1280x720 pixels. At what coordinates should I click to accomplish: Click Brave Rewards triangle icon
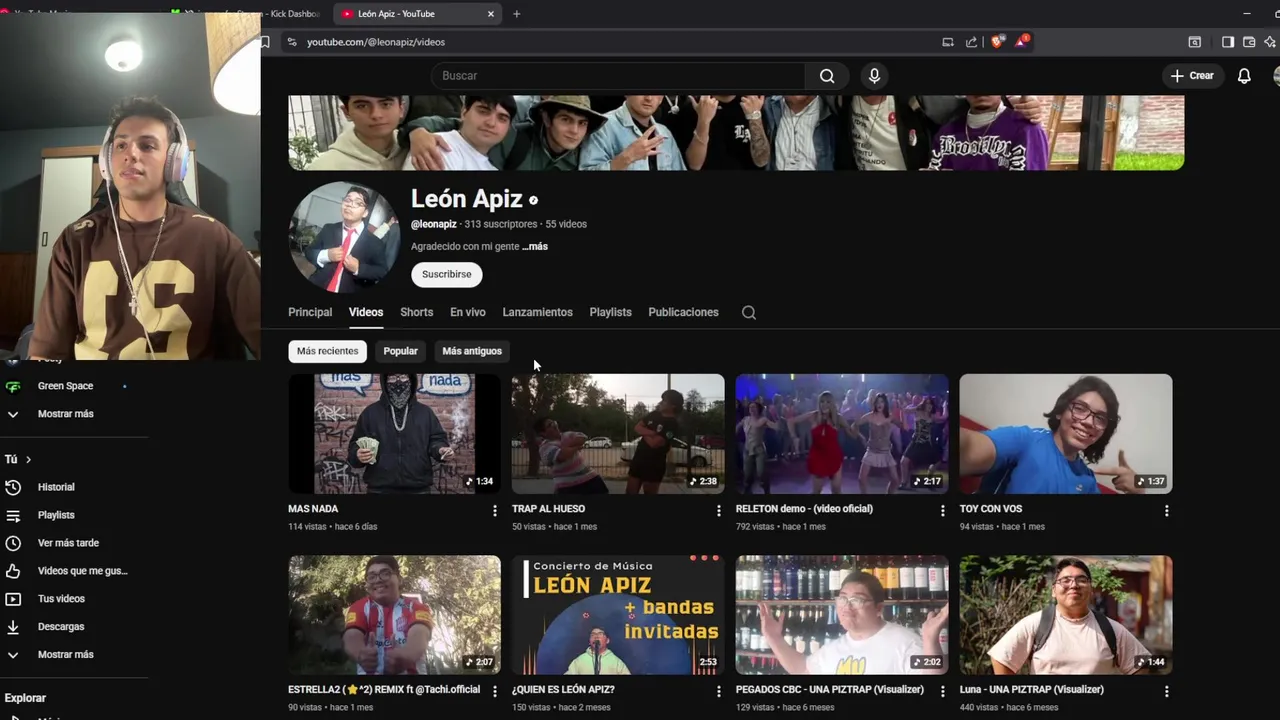pyautogui.click(x=1021, y=42)
